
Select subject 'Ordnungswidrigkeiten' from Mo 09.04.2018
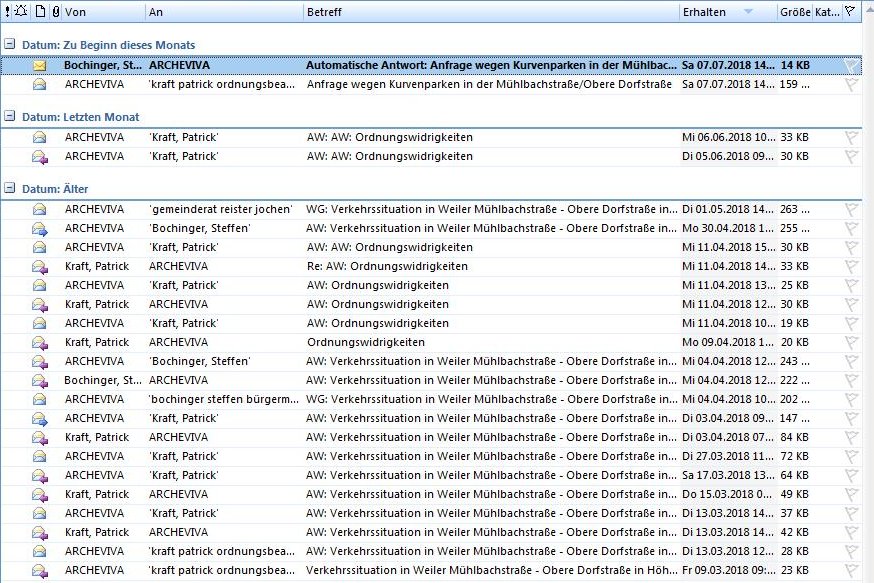[x=366, y=342]
